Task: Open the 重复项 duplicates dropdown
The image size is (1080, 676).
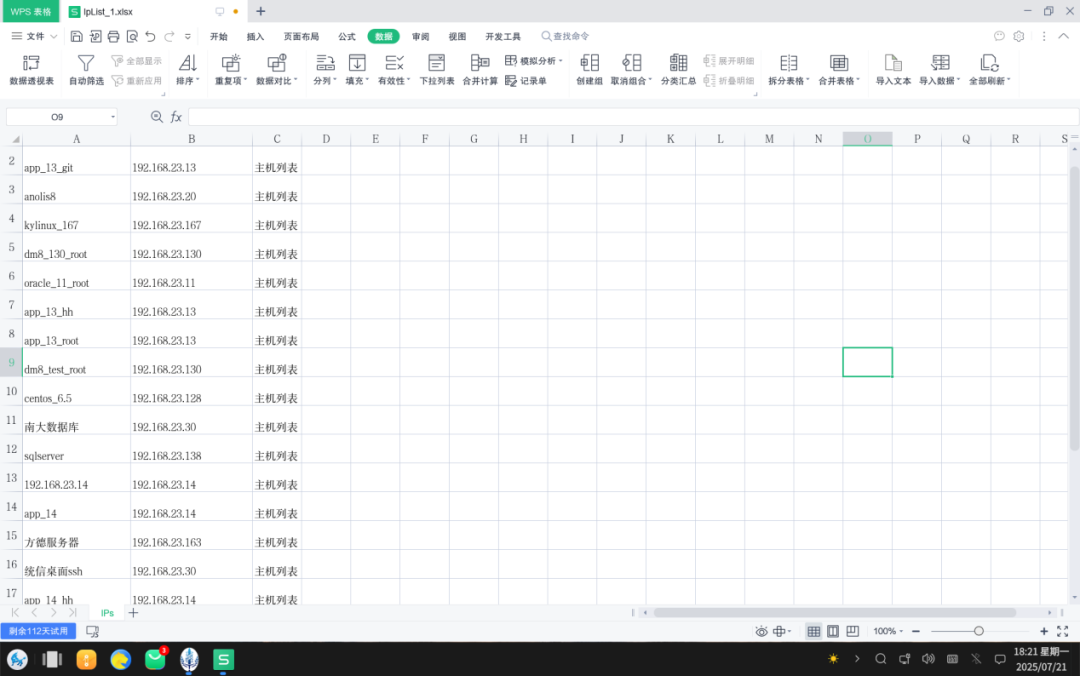Action: tap(231, 70)
